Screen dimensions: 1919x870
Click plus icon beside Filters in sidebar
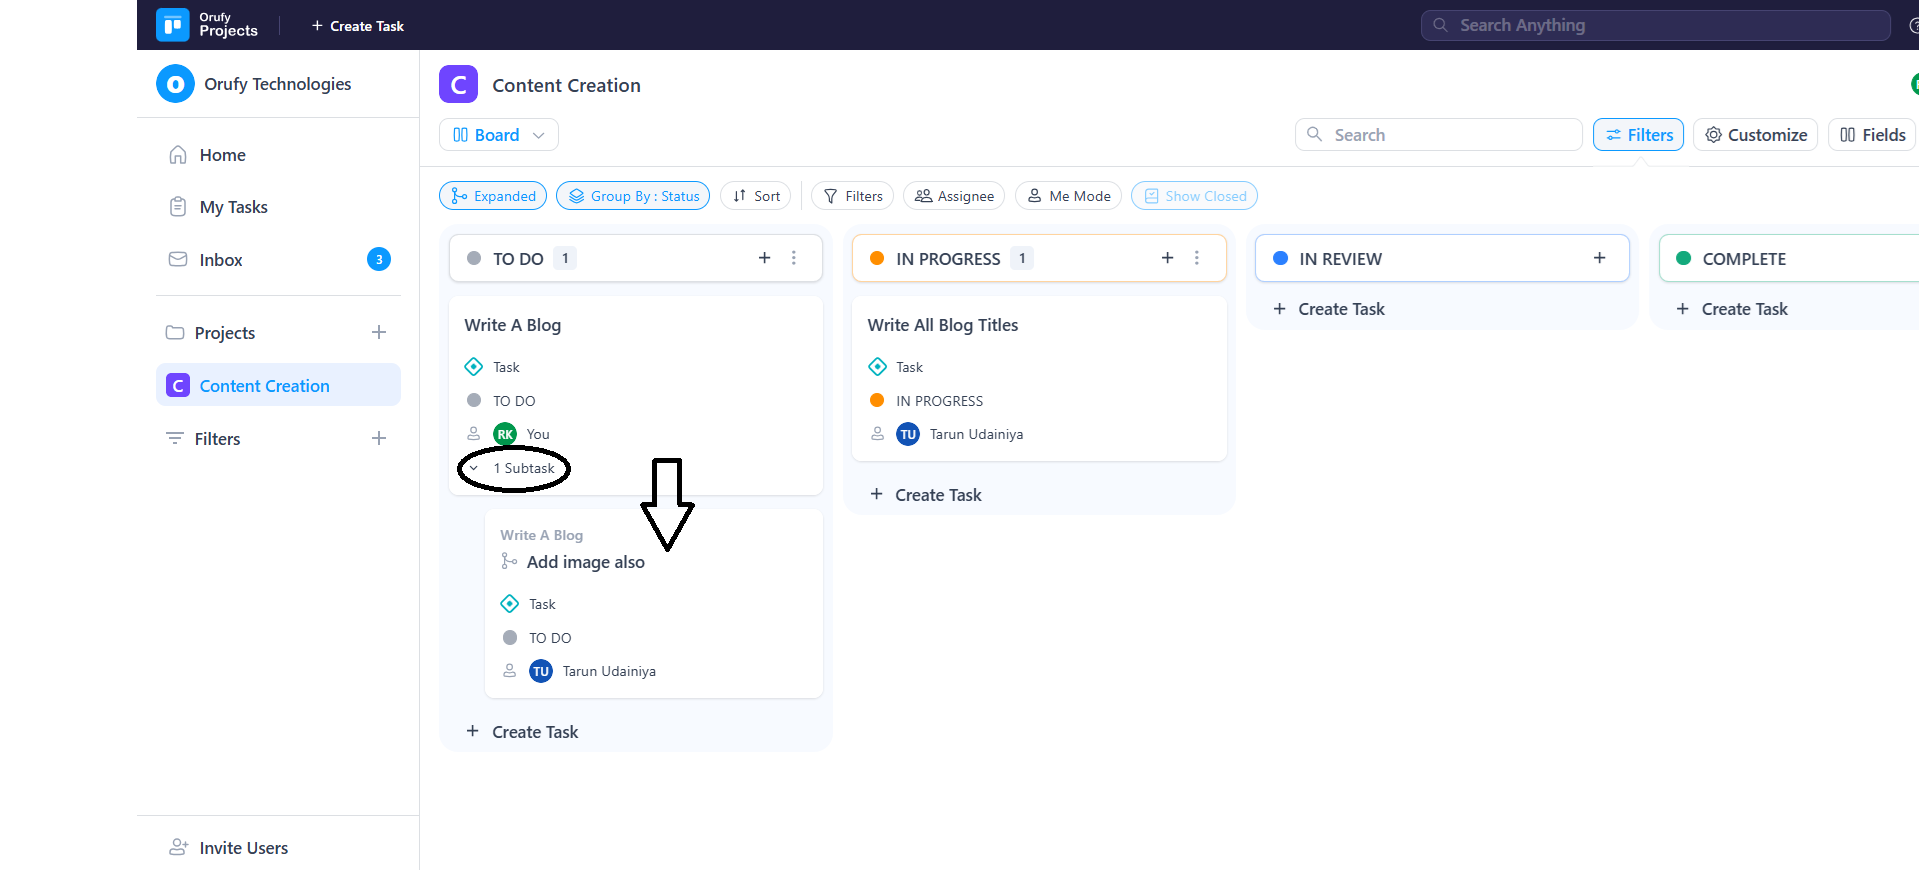point(379,438)
